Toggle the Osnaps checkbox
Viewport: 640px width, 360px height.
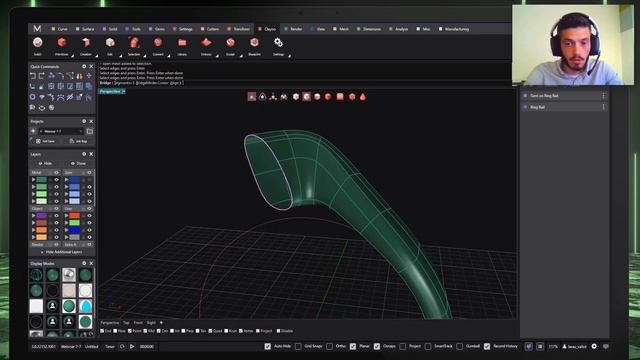377,346
